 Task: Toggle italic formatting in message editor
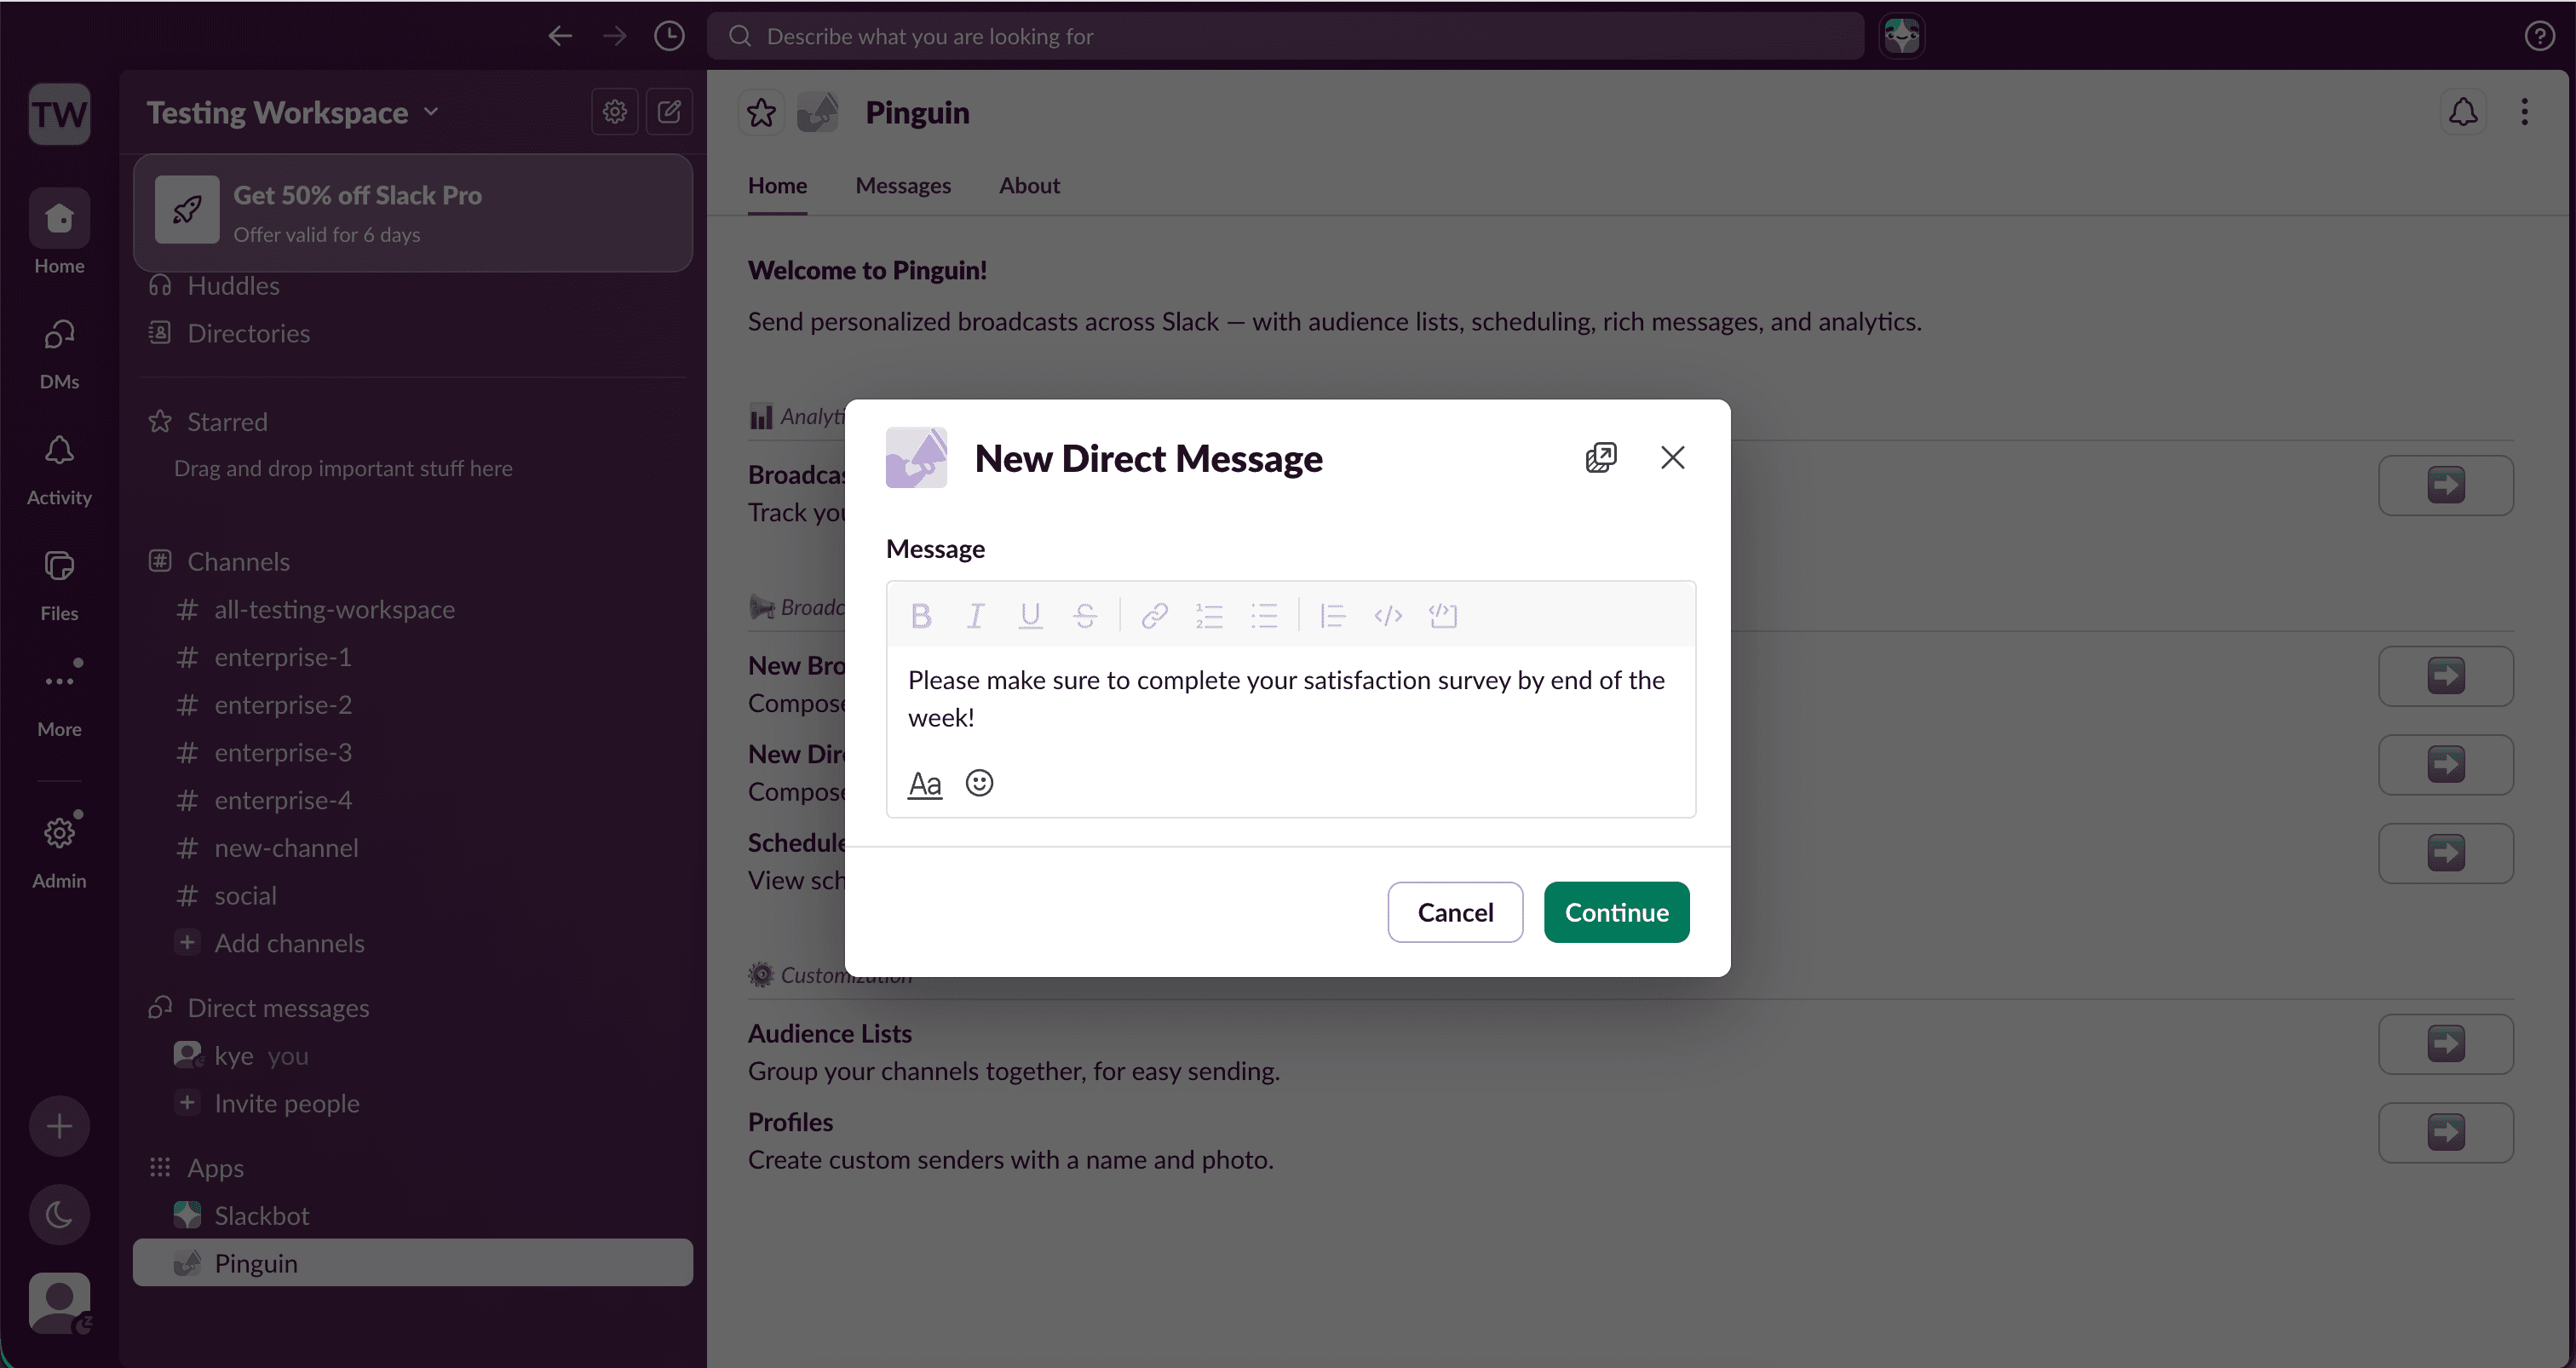click(x=976, y=615)
